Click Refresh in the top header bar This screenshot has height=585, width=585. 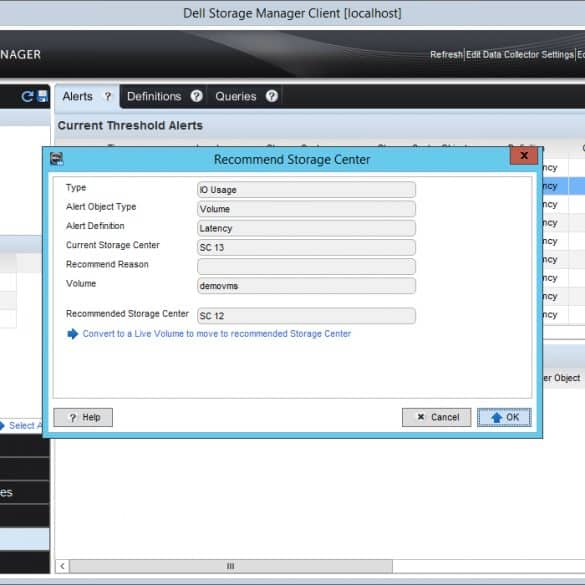pos(446,54)
